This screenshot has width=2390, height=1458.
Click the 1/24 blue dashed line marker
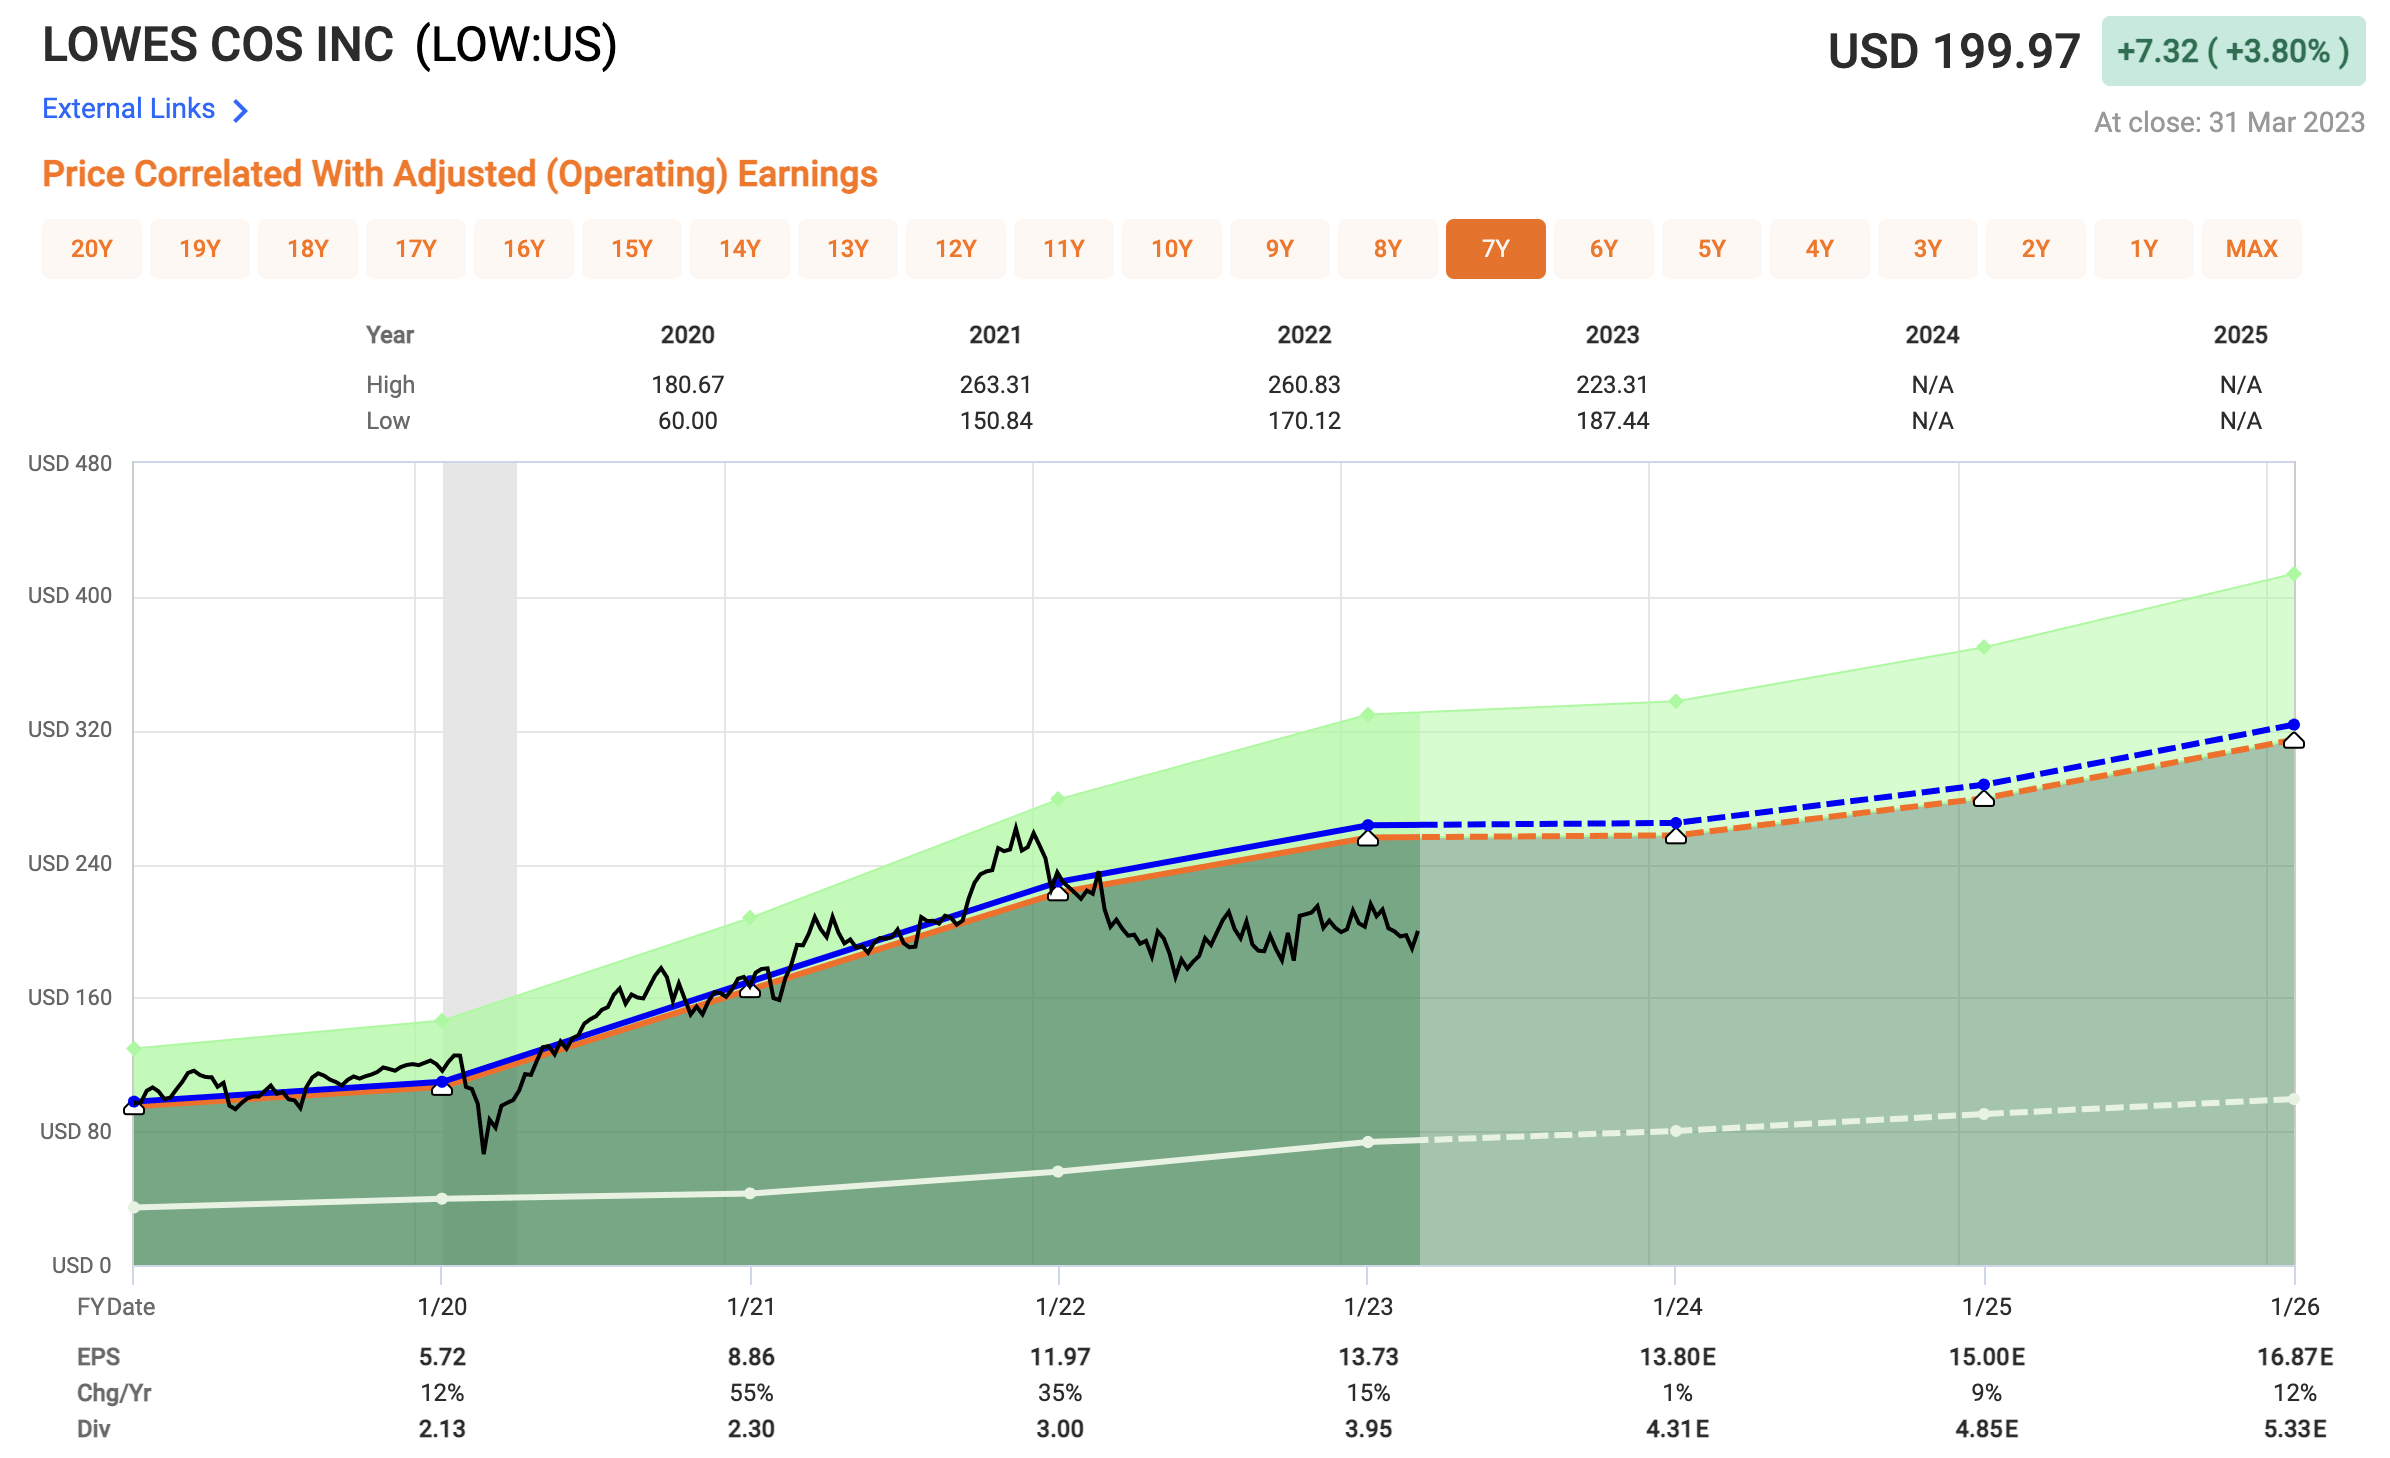pyautogui.click(x=1676, y=823)
